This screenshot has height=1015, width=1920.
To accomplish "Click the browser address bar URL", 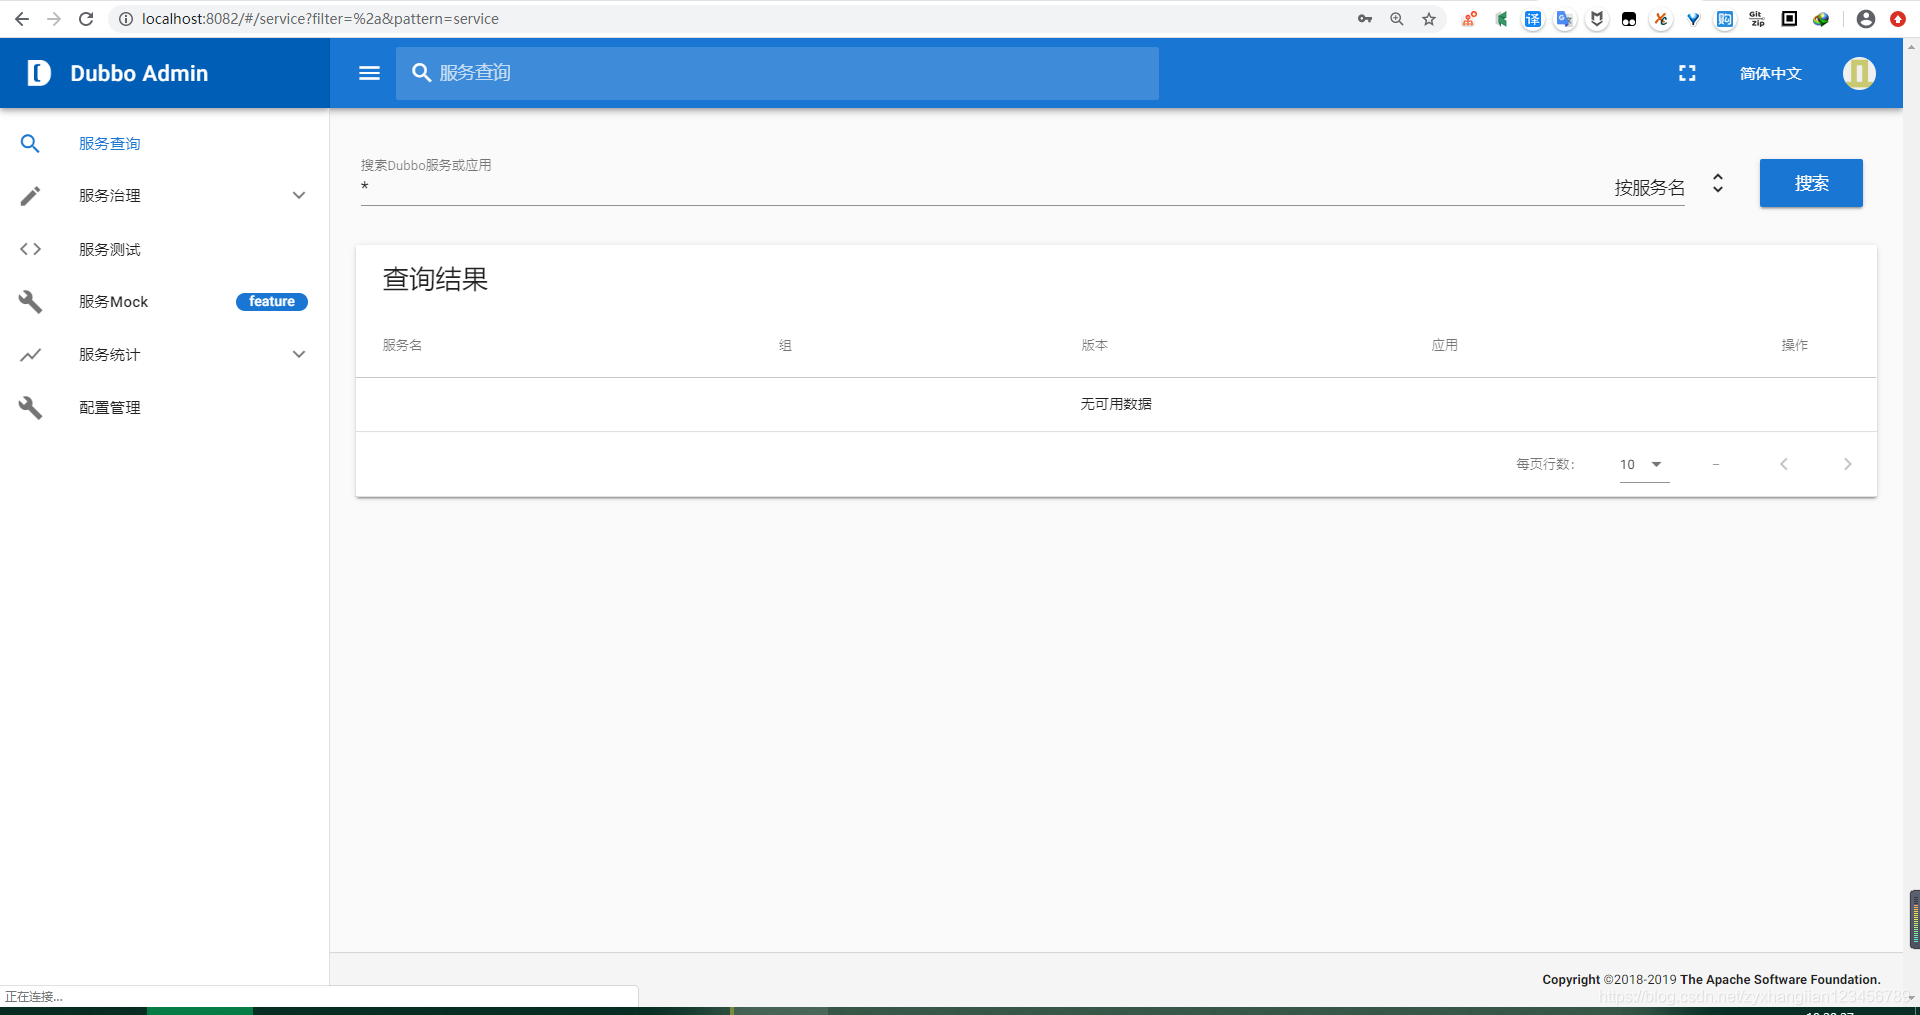I will point(320,19).
